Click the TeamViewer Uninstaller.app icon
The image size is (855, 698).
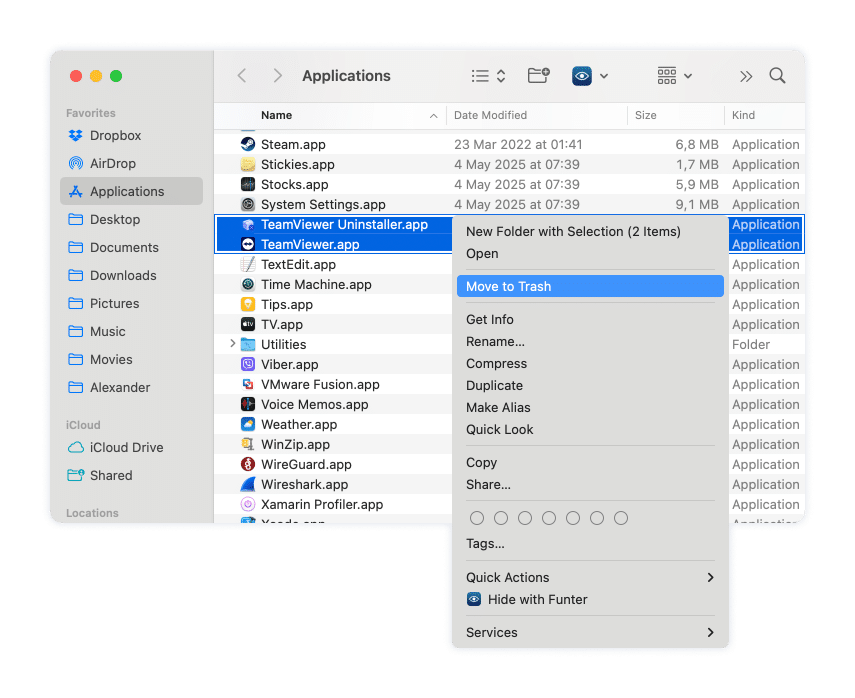pos(248,224)
